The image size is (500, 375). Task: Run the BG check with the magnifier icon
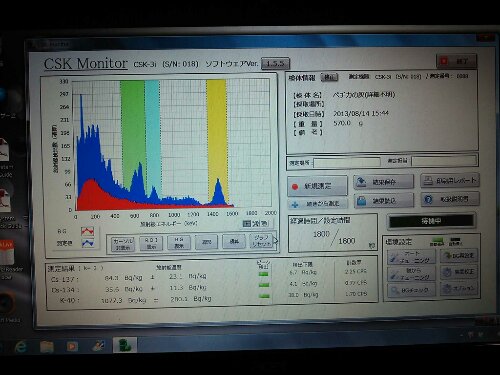(411, 290)
